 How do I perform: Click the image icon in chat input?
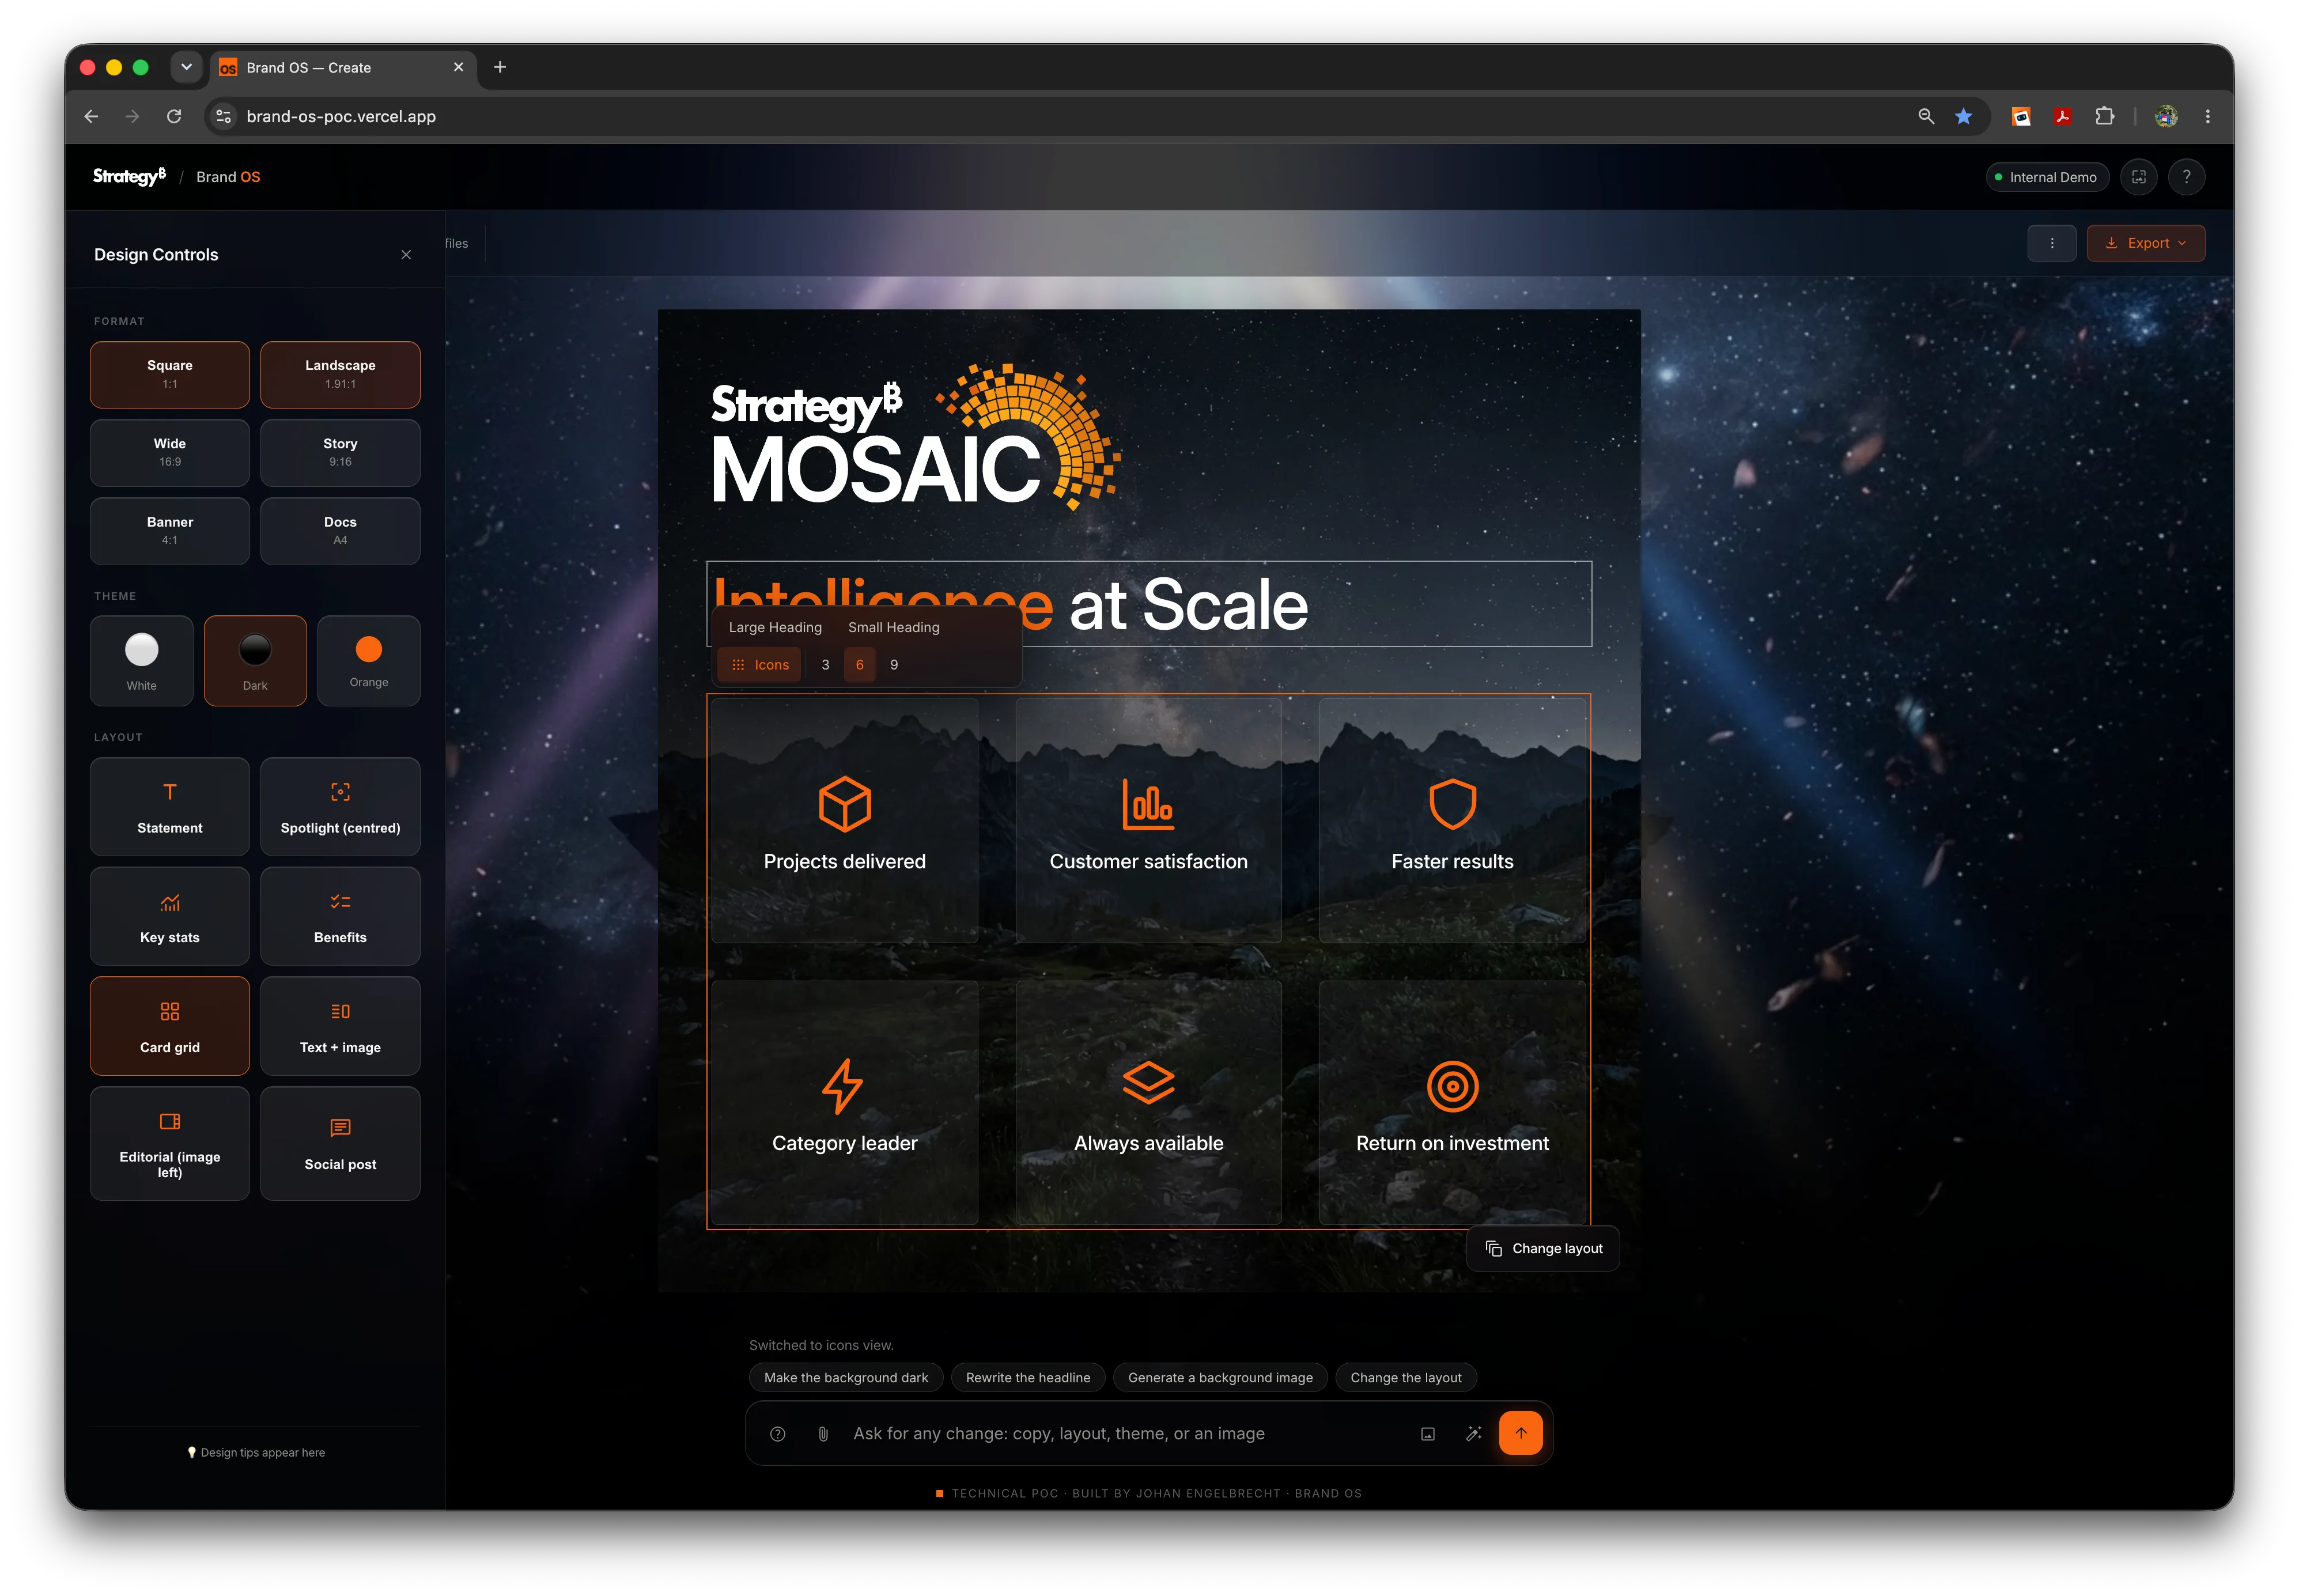(1428, 1434)
